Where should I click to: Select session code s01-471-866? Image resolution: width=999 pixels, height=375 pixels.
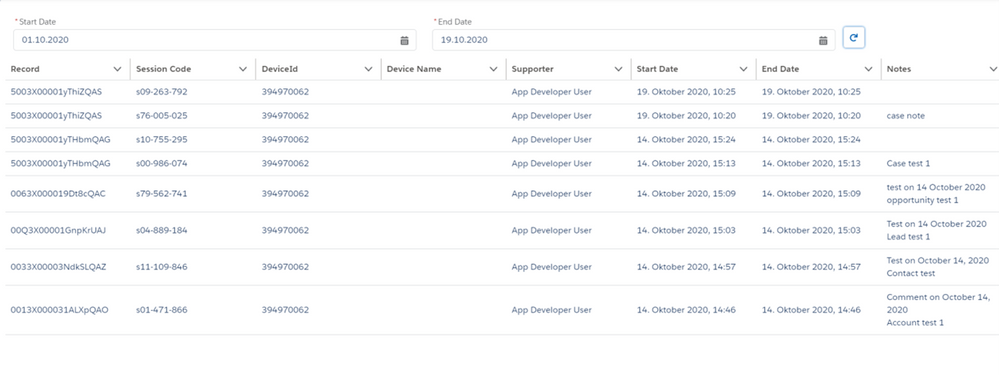(162, 310)
